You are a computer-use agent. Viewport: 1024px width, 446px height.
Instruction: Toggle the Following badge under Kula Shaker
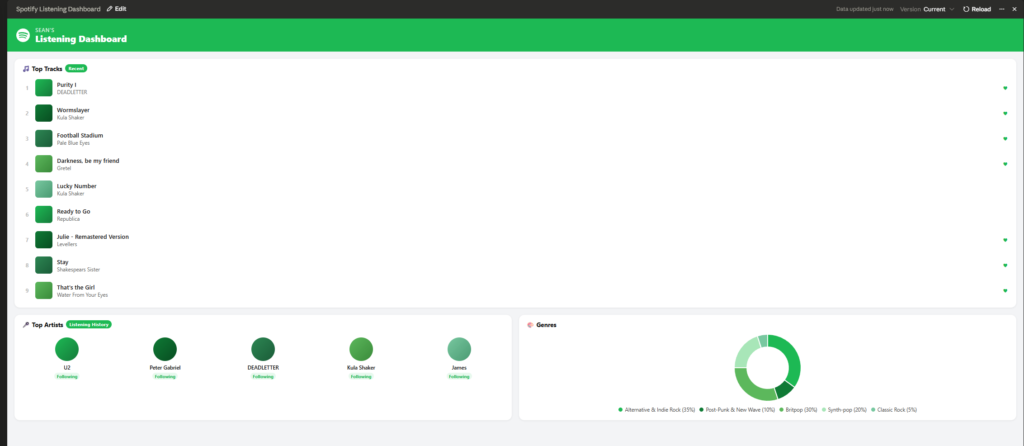click(x=361, y=377)
